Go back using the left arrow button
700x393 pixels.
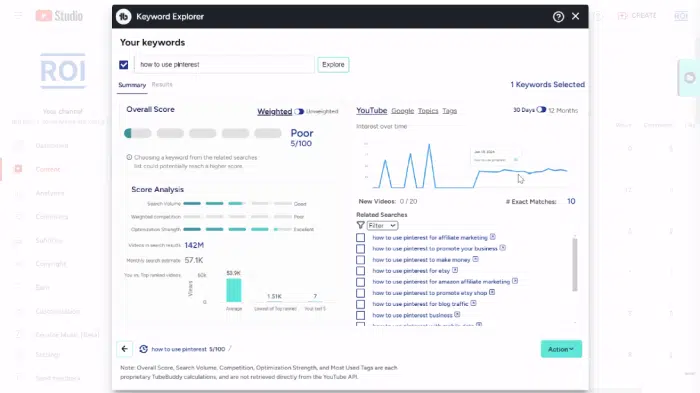[125, 349]
